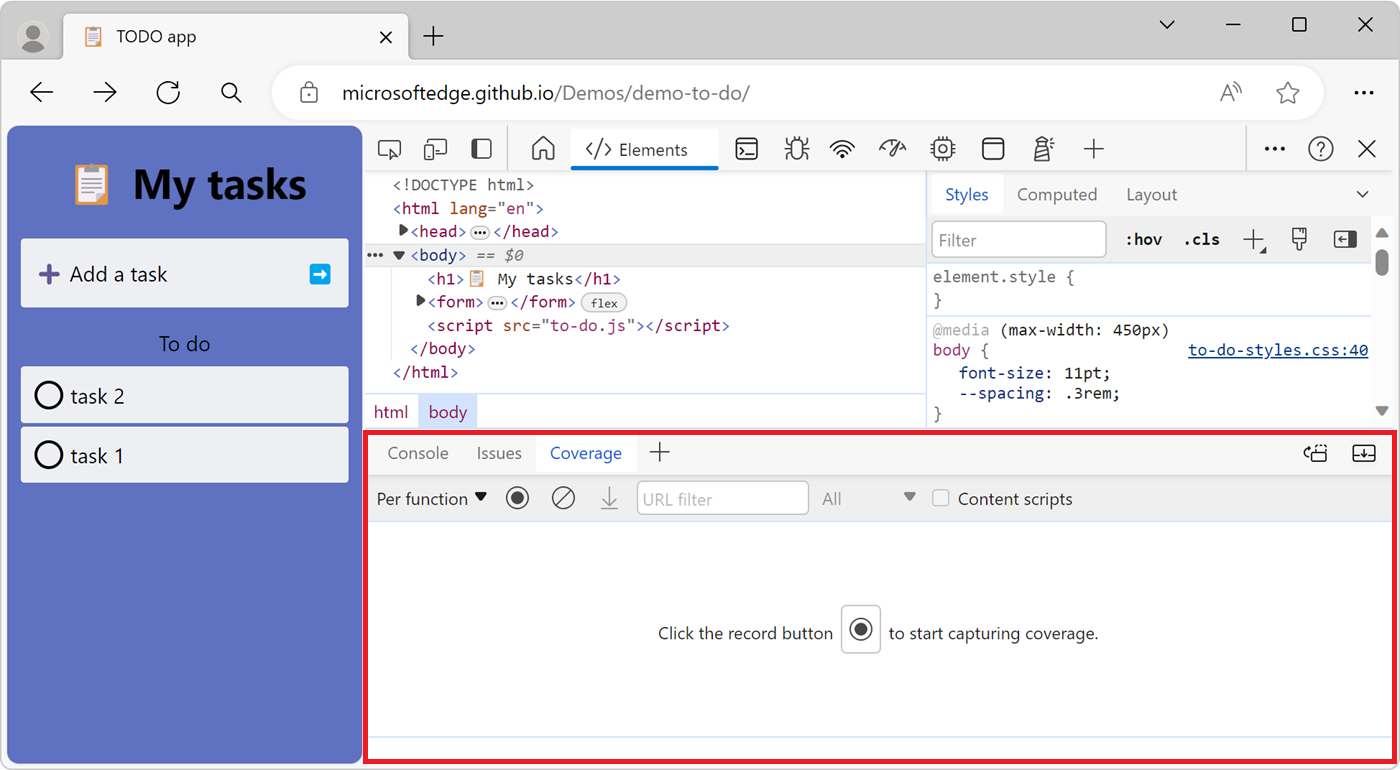Expand the head element node
Image resolution: width=1400 pixels, height=770 pixels.
click(x=404, y=231)
